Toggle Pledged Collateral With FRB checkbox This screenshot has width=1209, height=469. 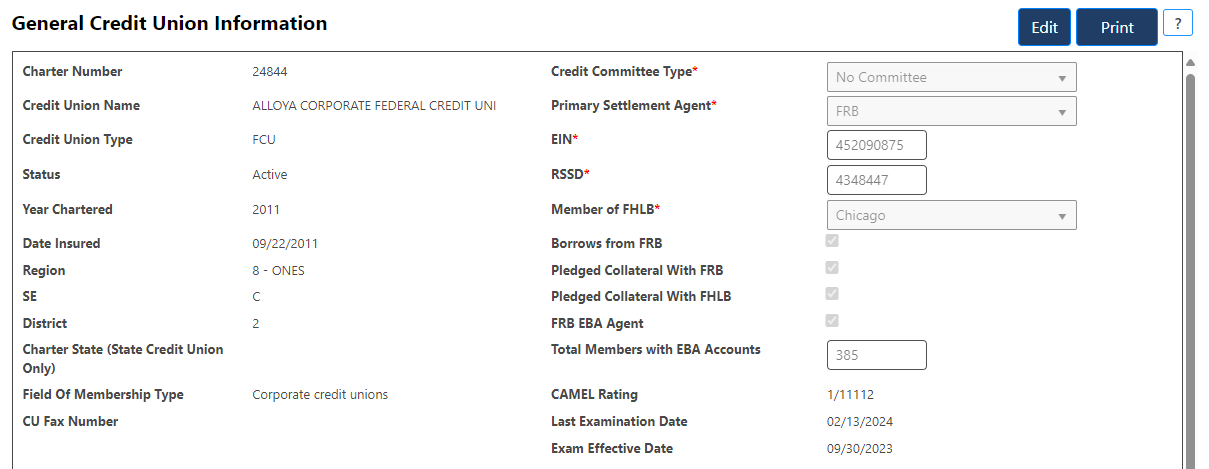832,268
